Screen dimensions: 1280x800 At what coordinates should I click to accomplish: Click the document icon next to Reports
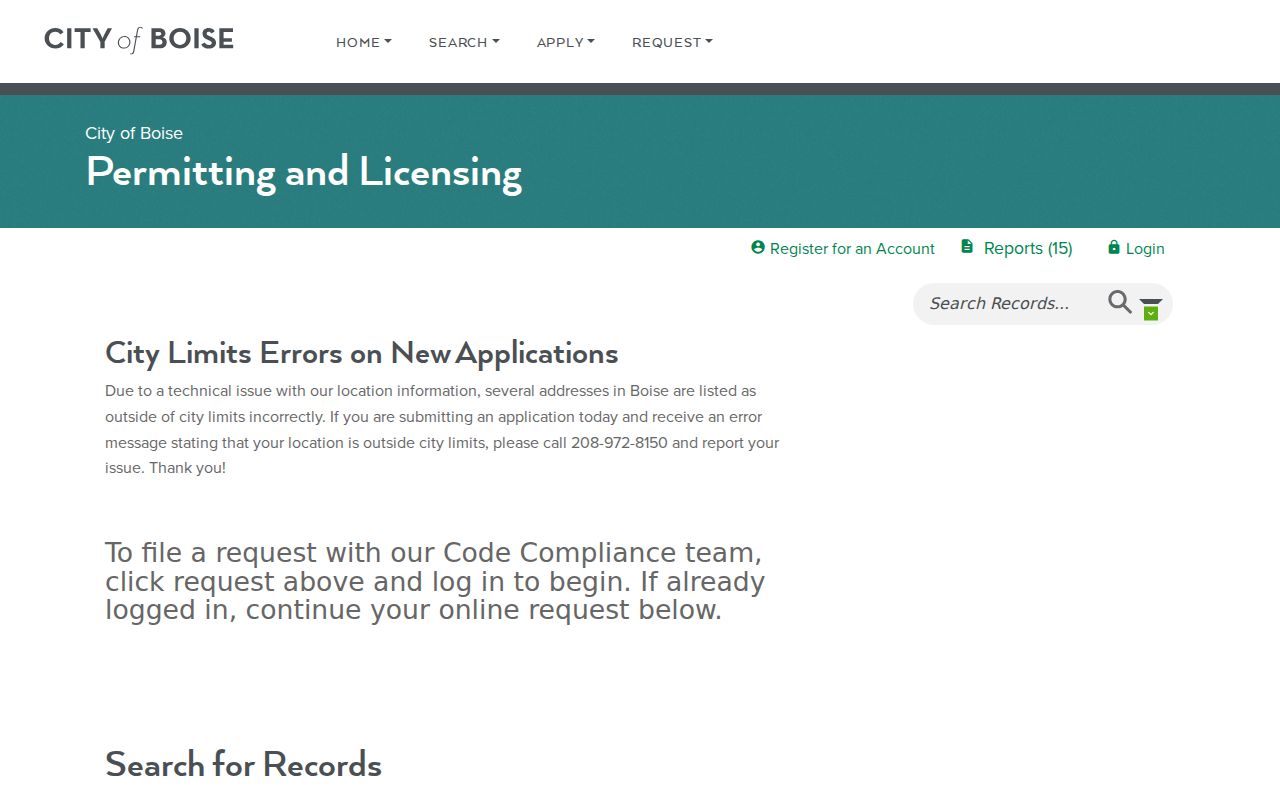pos(967,246)
